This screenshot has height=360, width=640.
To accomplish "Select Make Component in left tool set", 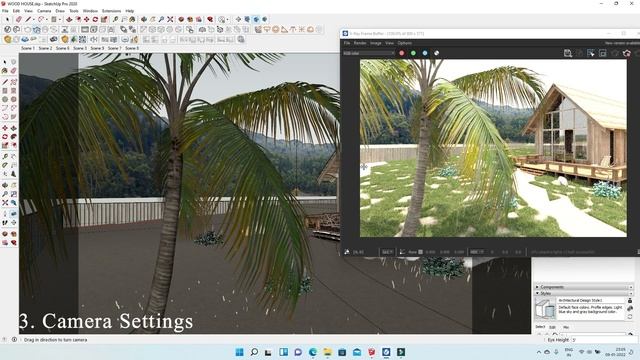I will [13, 62].
